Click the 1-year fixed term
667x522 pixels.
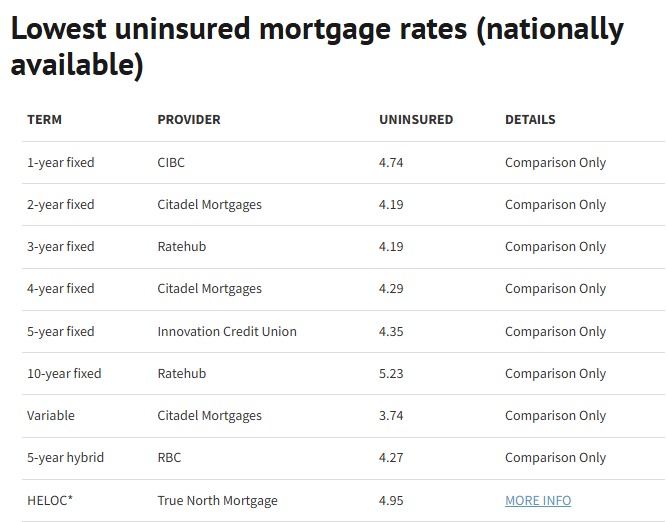(61, 162)
